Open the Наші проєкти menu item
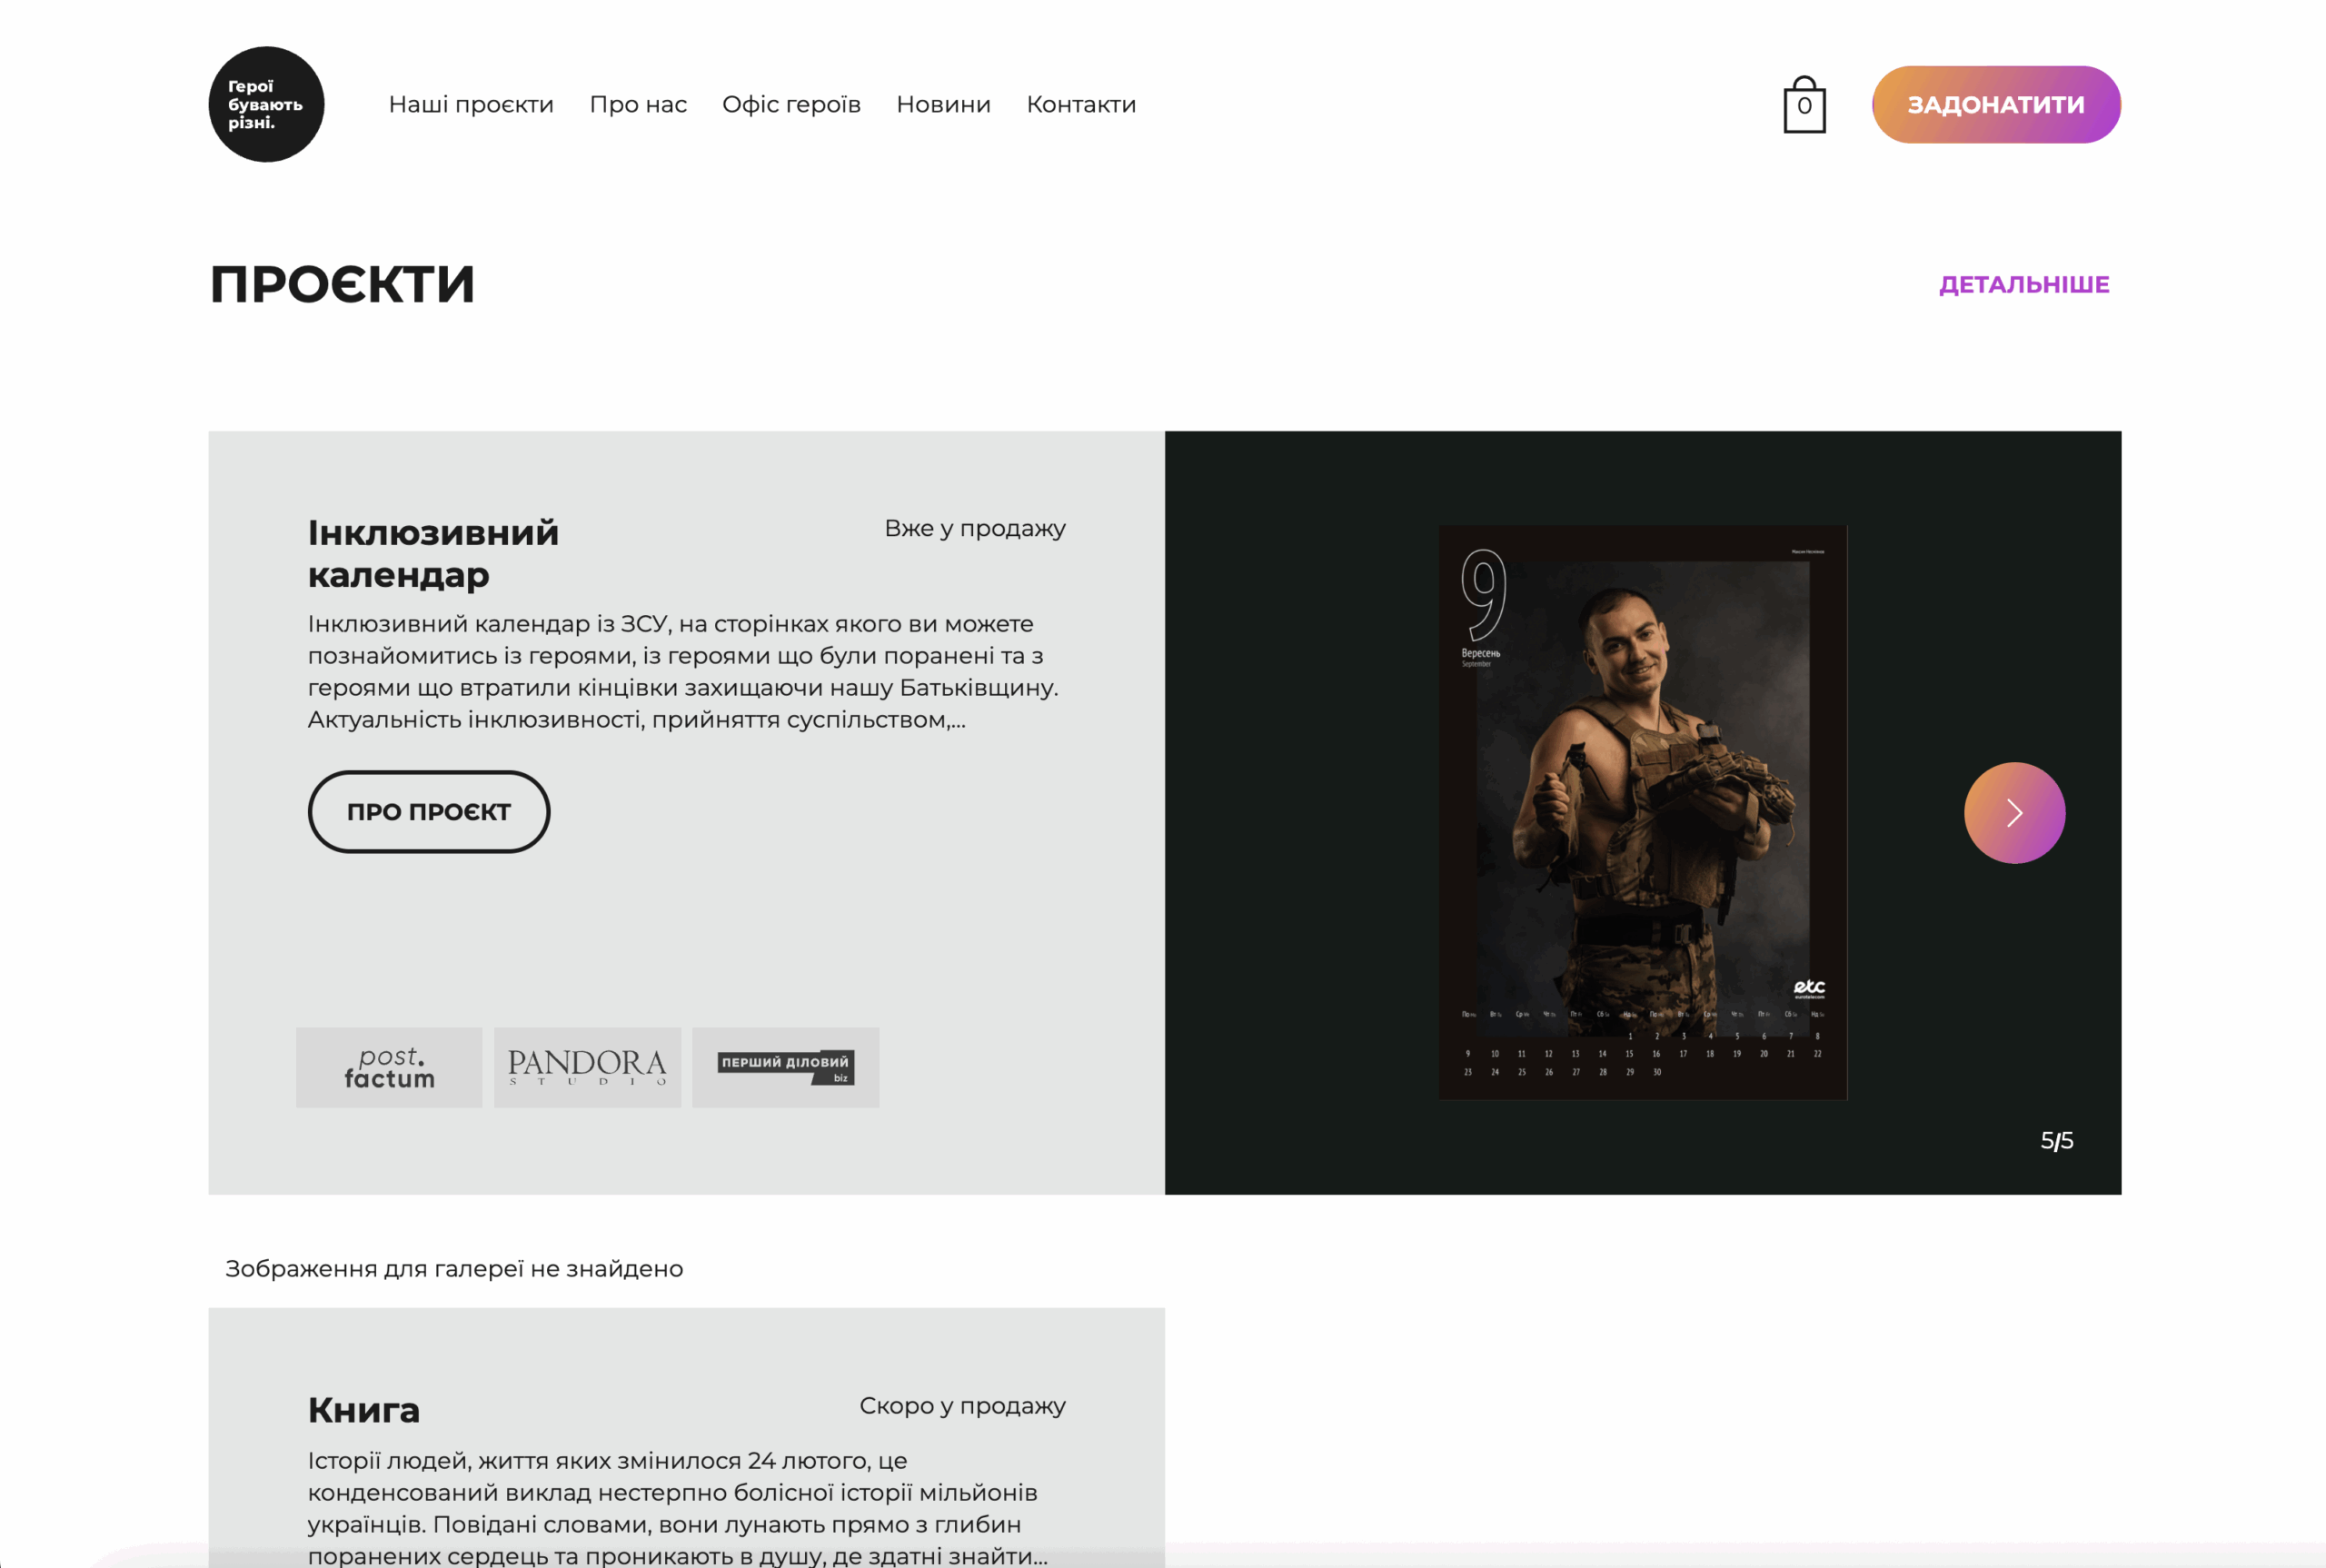This screenshot has width=2326, height=1568. pyautogui.click(x=471, y=104)
